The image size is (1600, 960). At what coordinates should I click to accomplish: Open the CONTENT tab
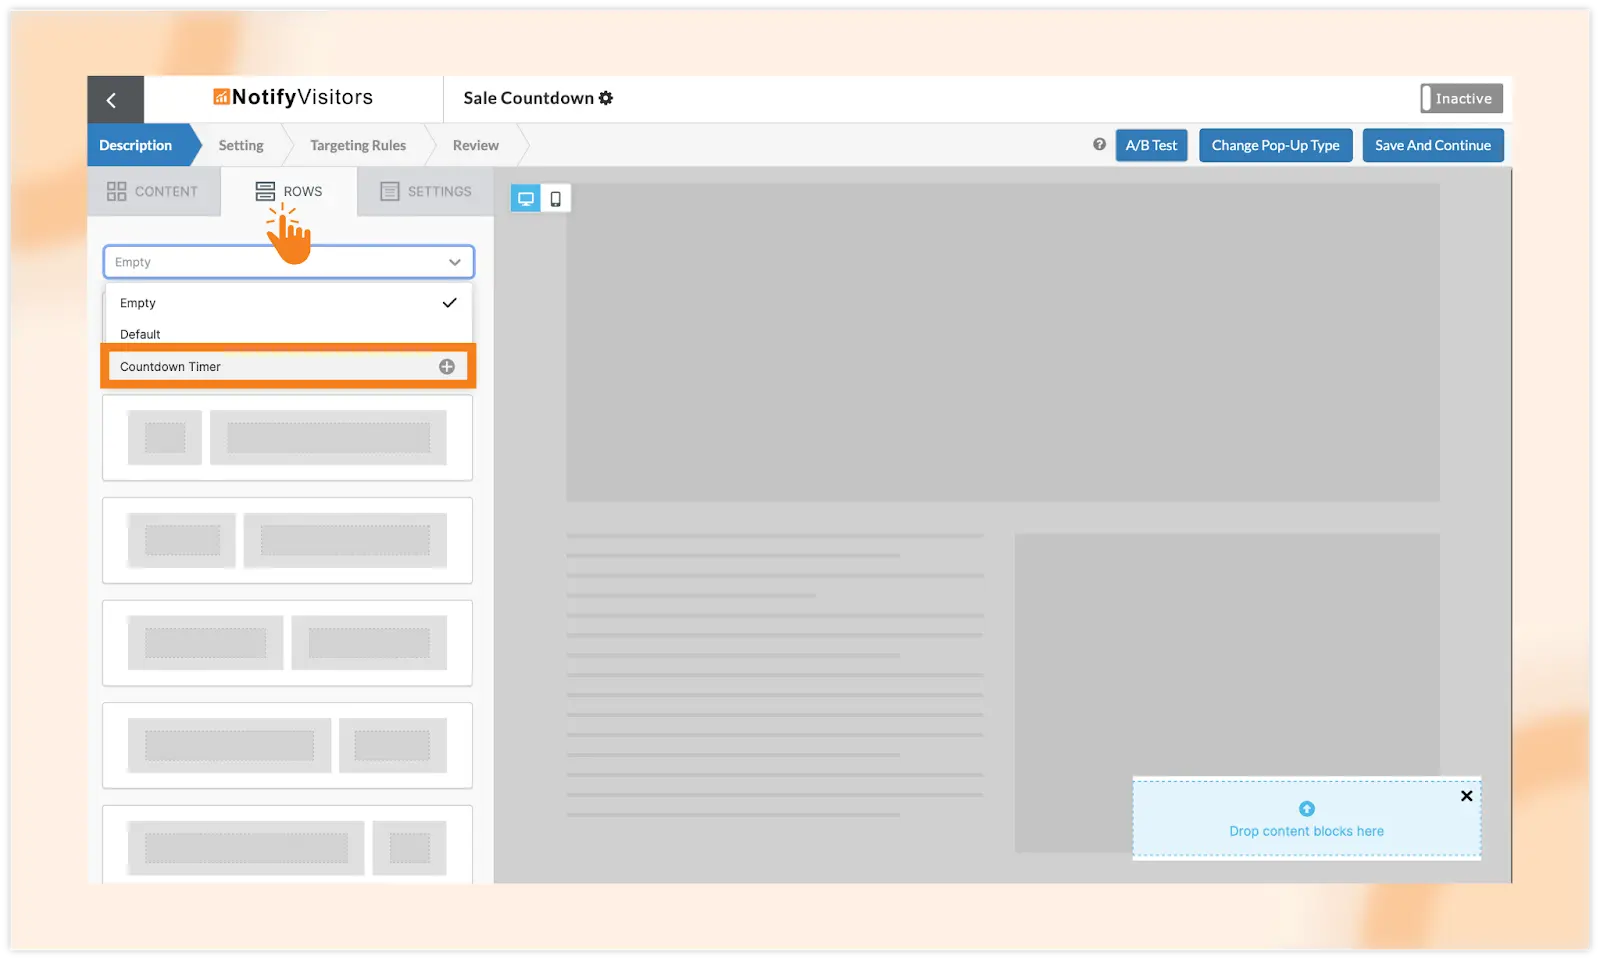[153, 191]
